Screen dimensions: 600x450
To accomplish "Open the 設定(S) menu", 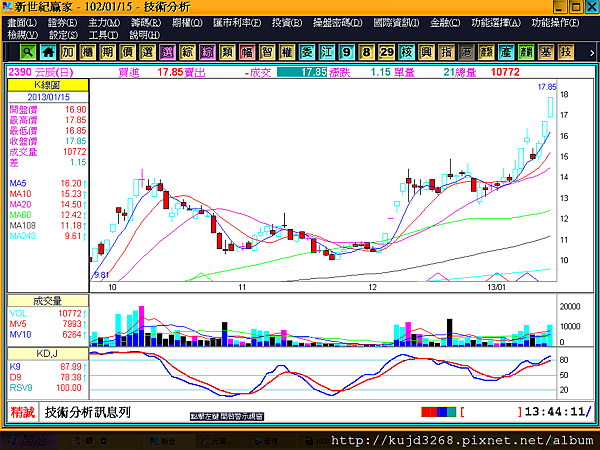I will coord(64,35).
